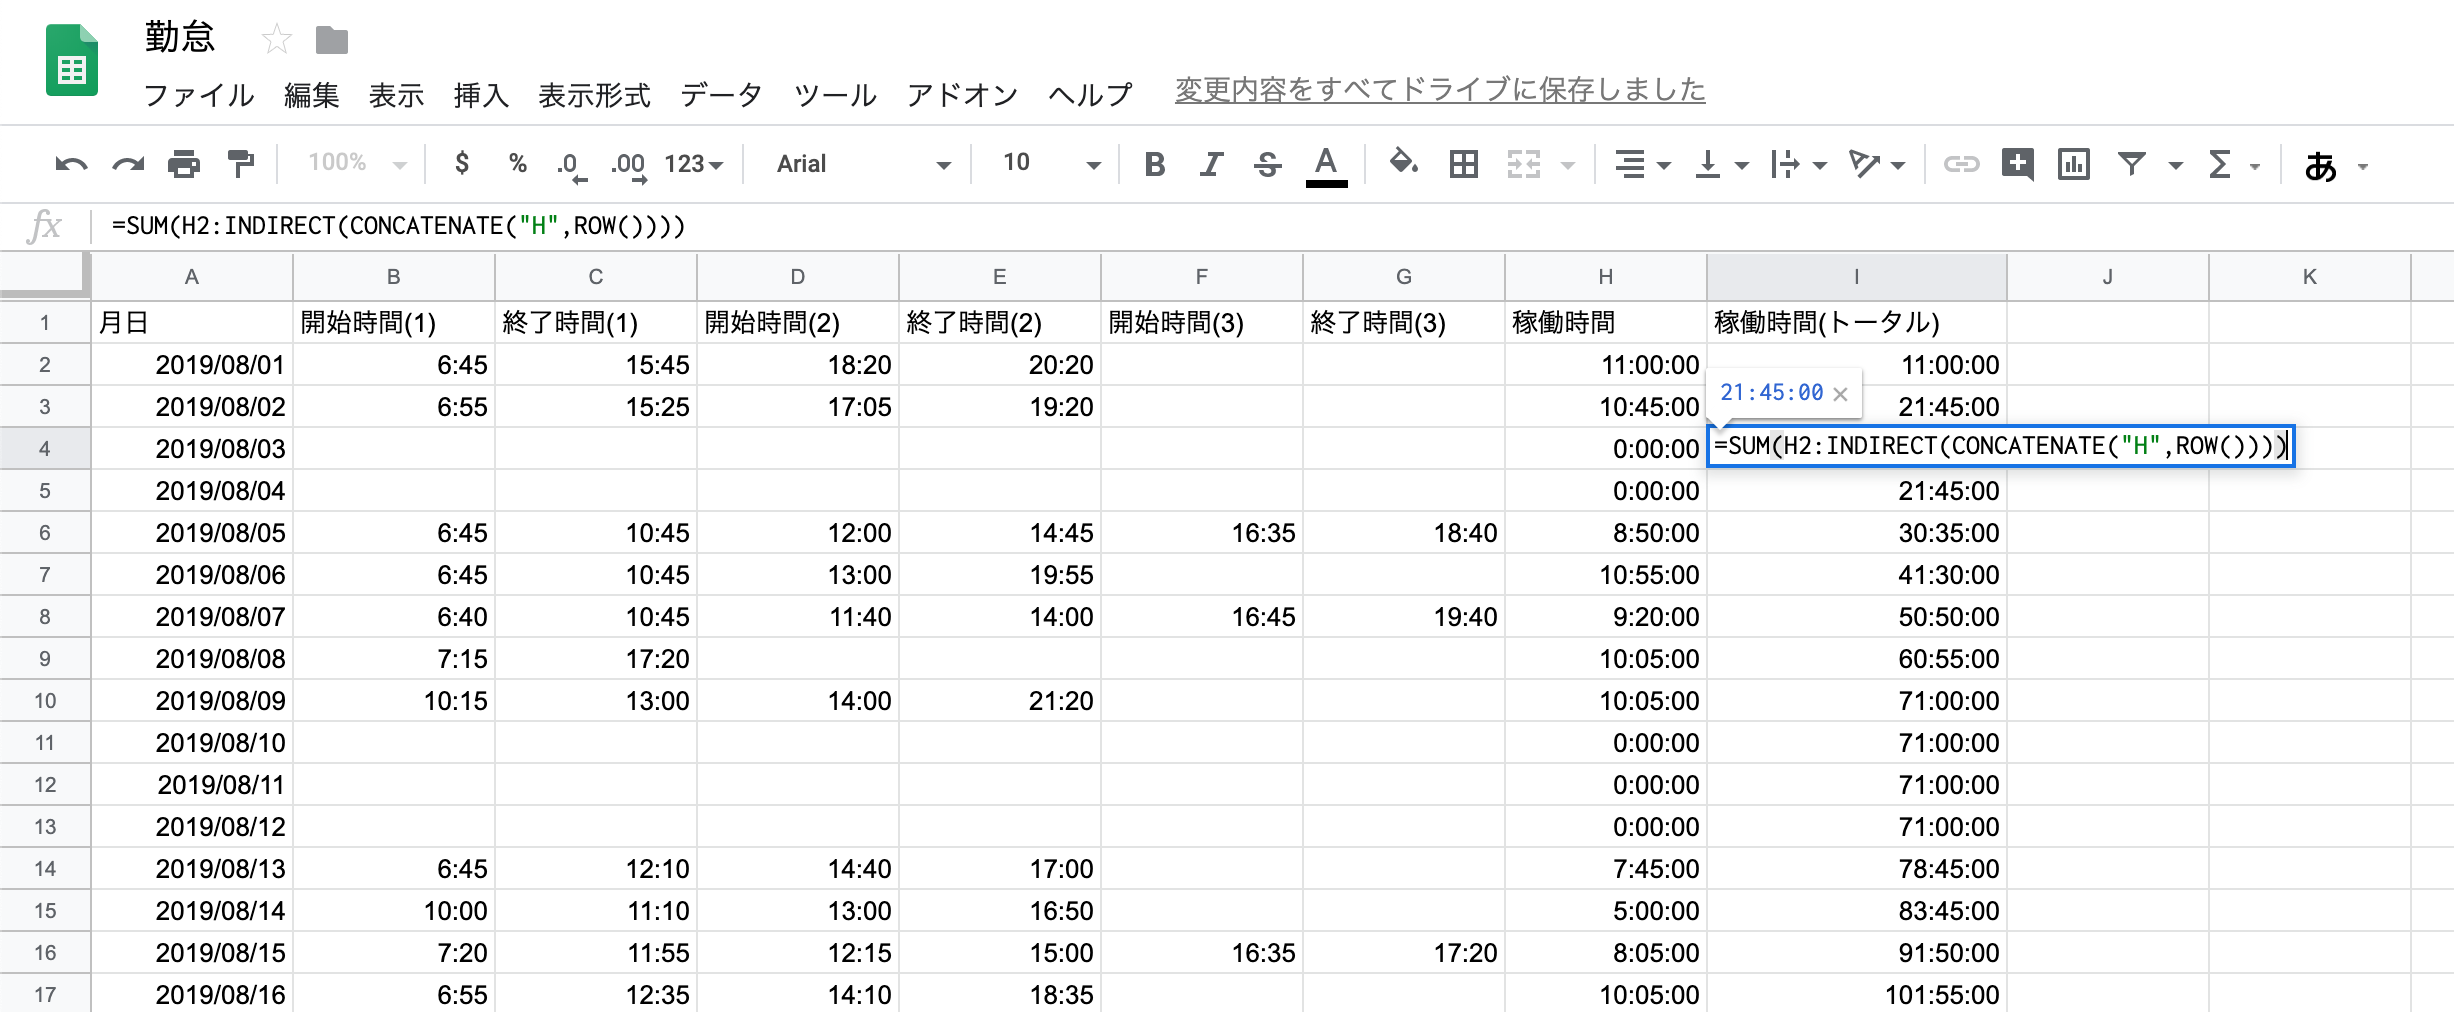The image size is (2454, 1012).
Task: Select row 10 header
Action: (45, 701)
